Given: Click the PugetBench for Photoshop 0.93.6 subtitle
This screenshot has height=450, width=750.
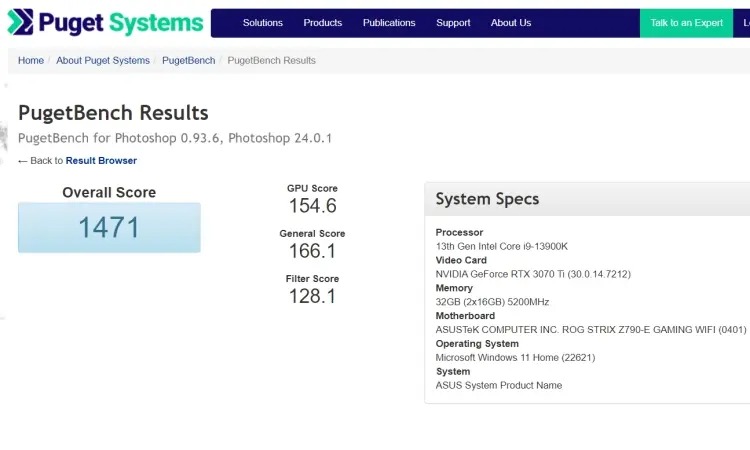Looking at the screenshot, I should point(175,138).
